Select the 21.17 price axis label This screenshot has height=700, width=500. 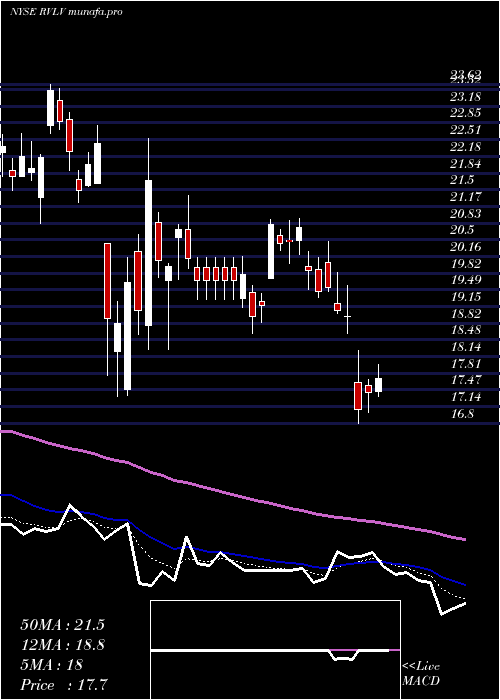tap(465, 197)
